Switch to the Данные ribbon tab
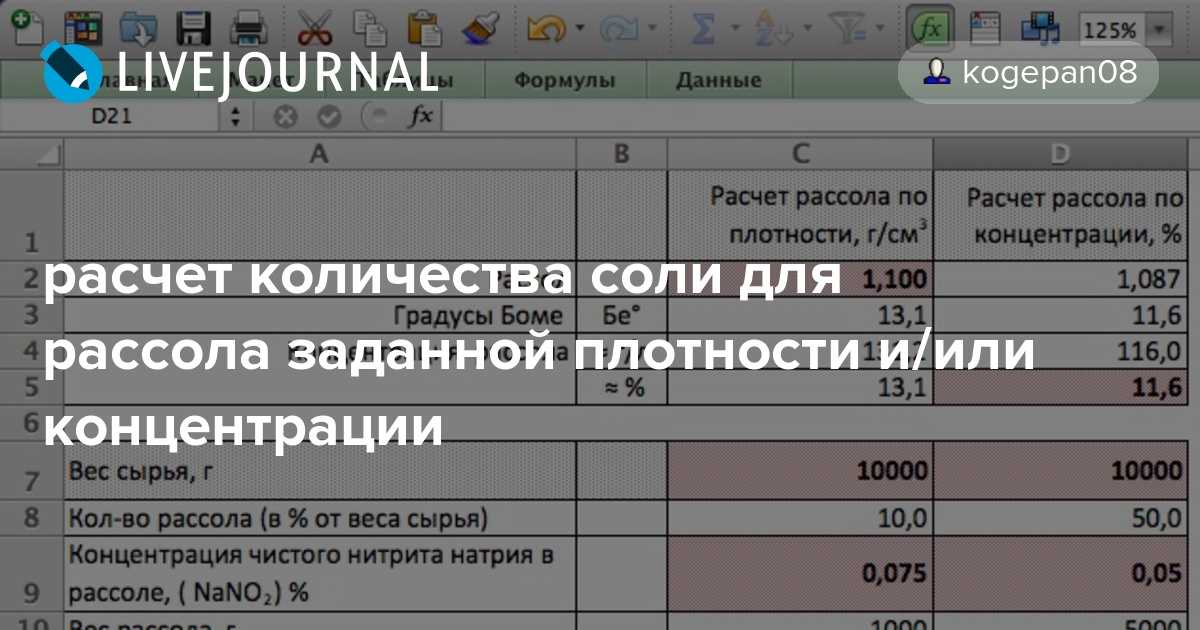The image size is (1200, 630). click(717, 81)
